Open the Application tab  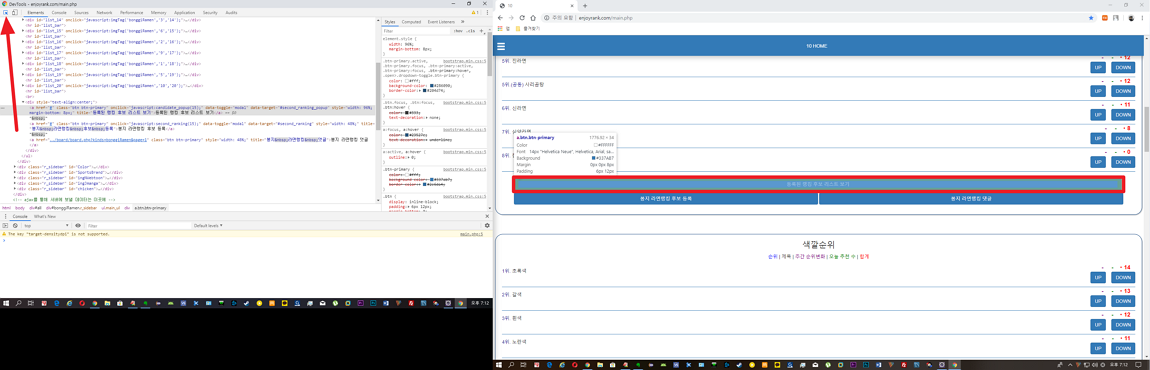(x=185, y=12)
